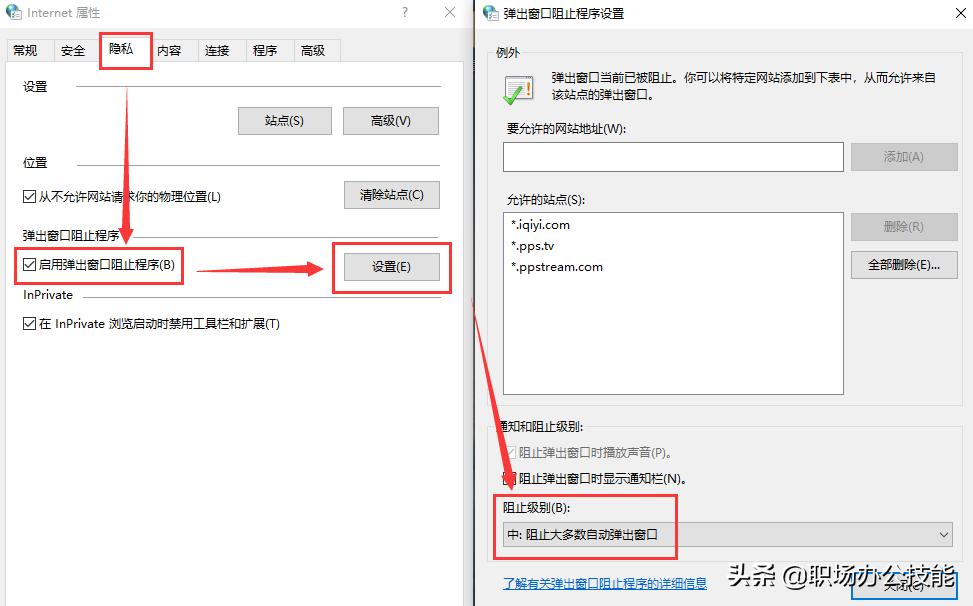
Task: Click the 站点(S) button
Action: pos(284,120)
